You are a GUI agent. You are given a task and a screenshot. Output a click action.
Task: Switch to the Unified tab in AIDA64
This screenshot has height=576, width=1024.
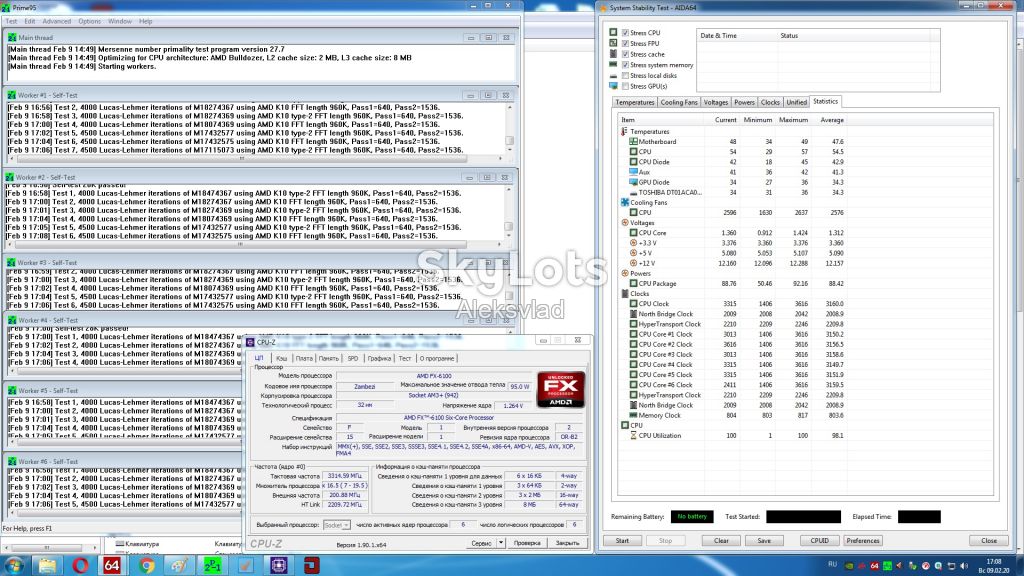coord(796,103)
